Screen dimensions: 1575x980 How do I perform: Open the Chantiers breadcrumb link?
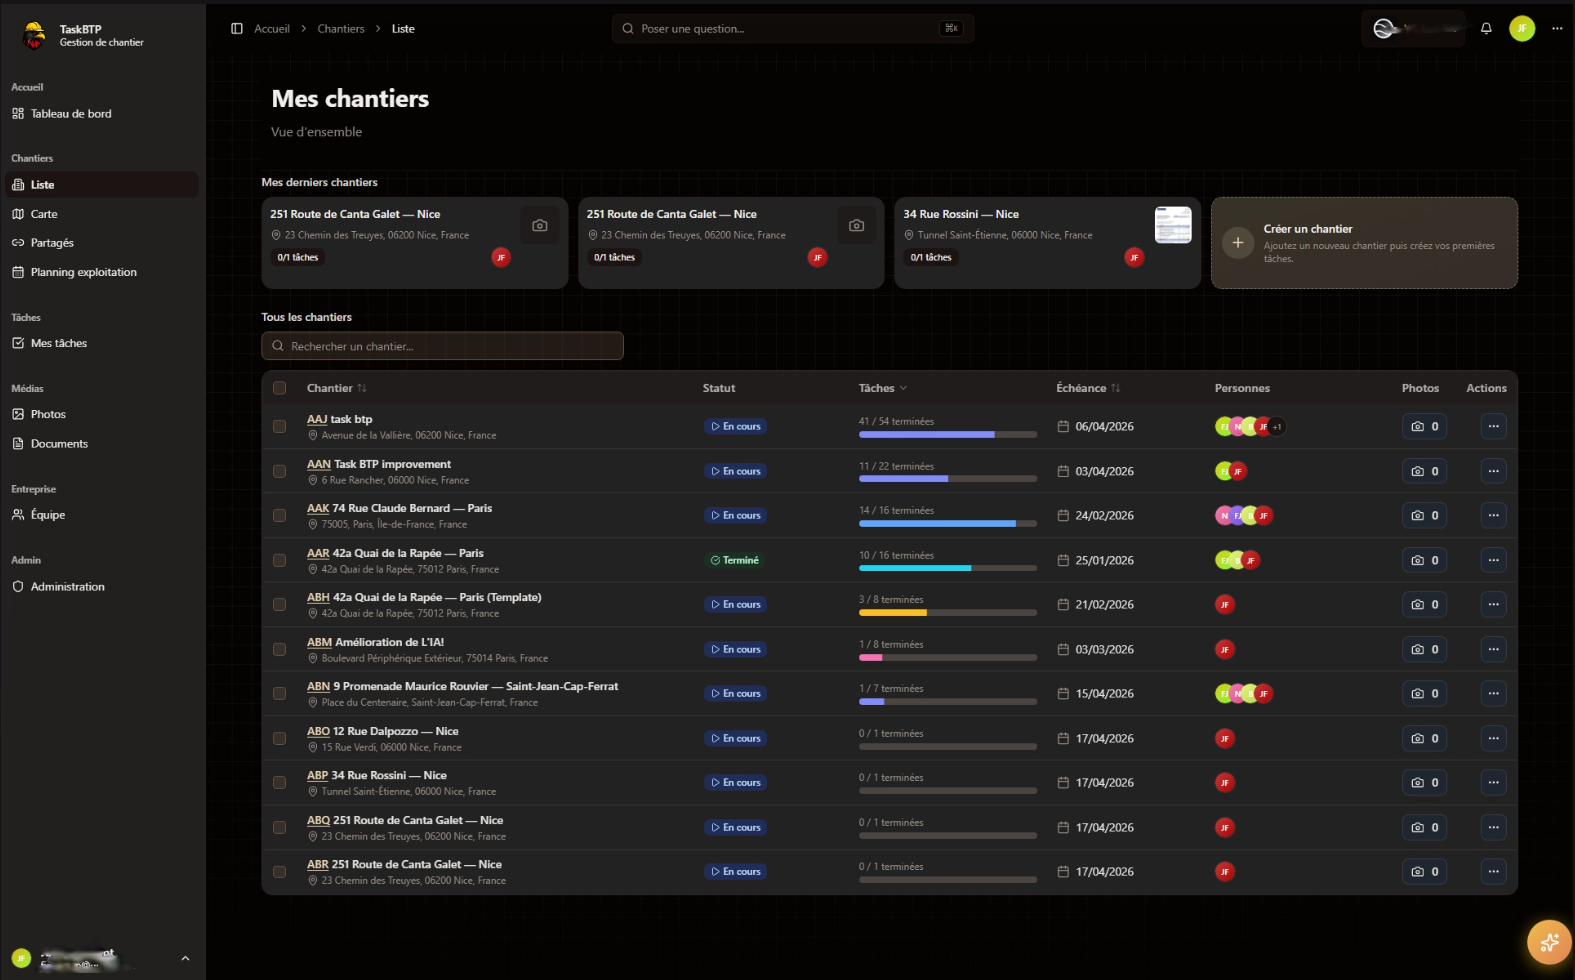(341, 29)
